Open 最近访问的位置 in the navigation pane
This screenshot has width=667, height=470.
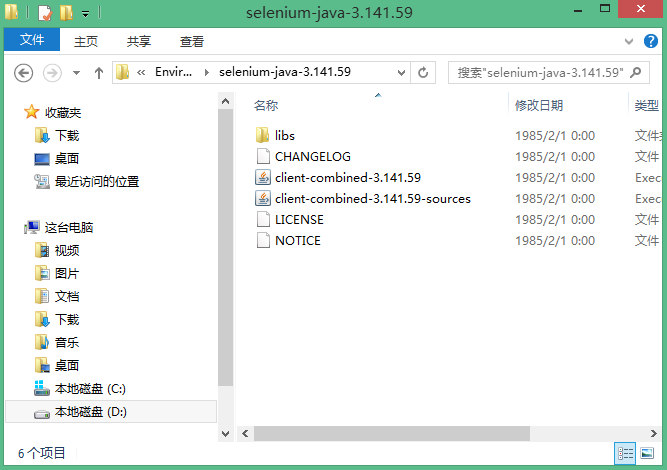tap(97, 181)
